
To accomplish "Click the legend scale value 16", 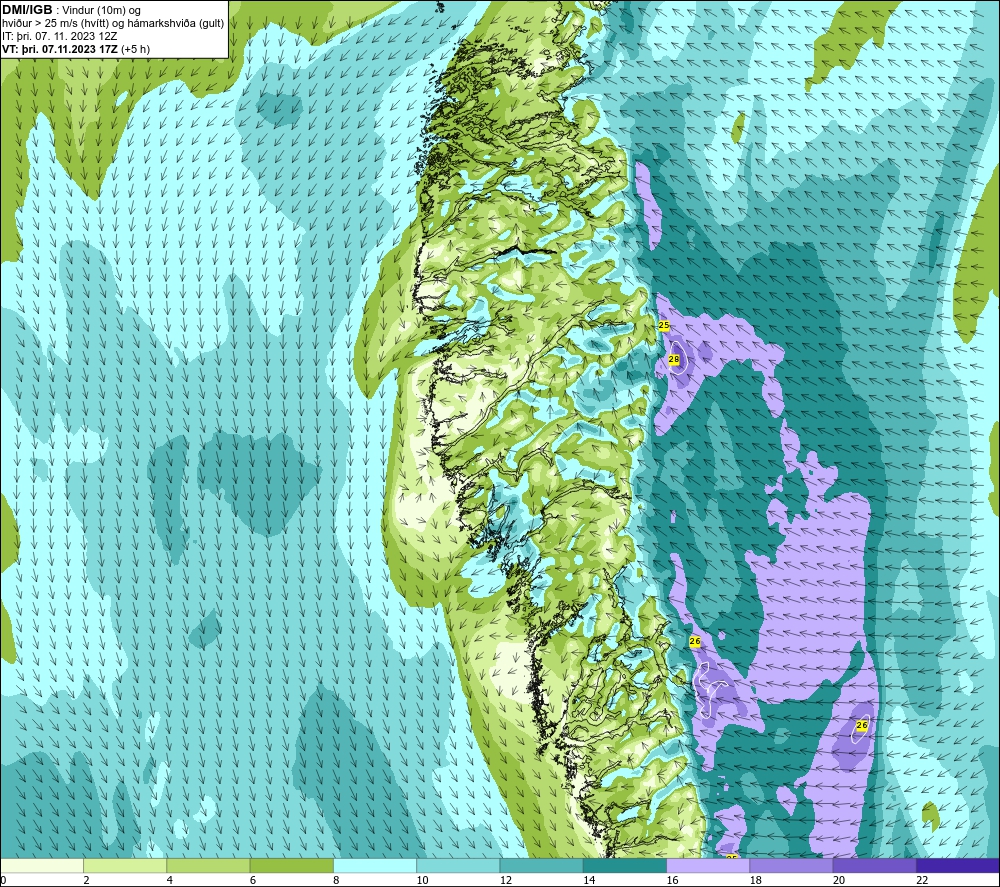I will 672,881.
